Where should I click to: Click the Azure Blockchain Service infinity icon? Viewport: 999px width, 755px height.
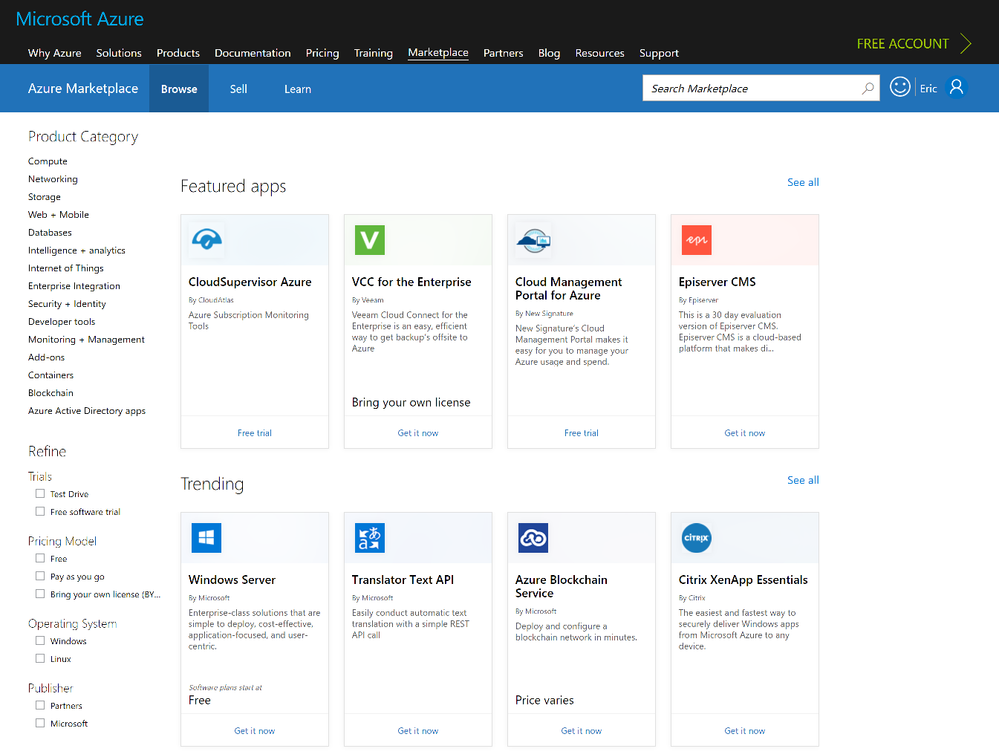coord(533,537)
